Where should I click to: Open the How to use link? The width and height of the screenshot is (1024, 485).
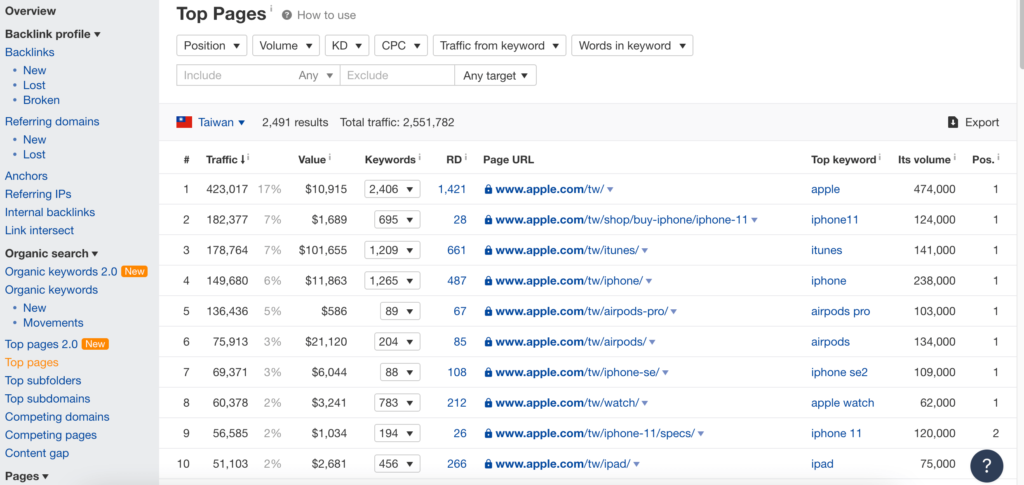click(327, 15)
